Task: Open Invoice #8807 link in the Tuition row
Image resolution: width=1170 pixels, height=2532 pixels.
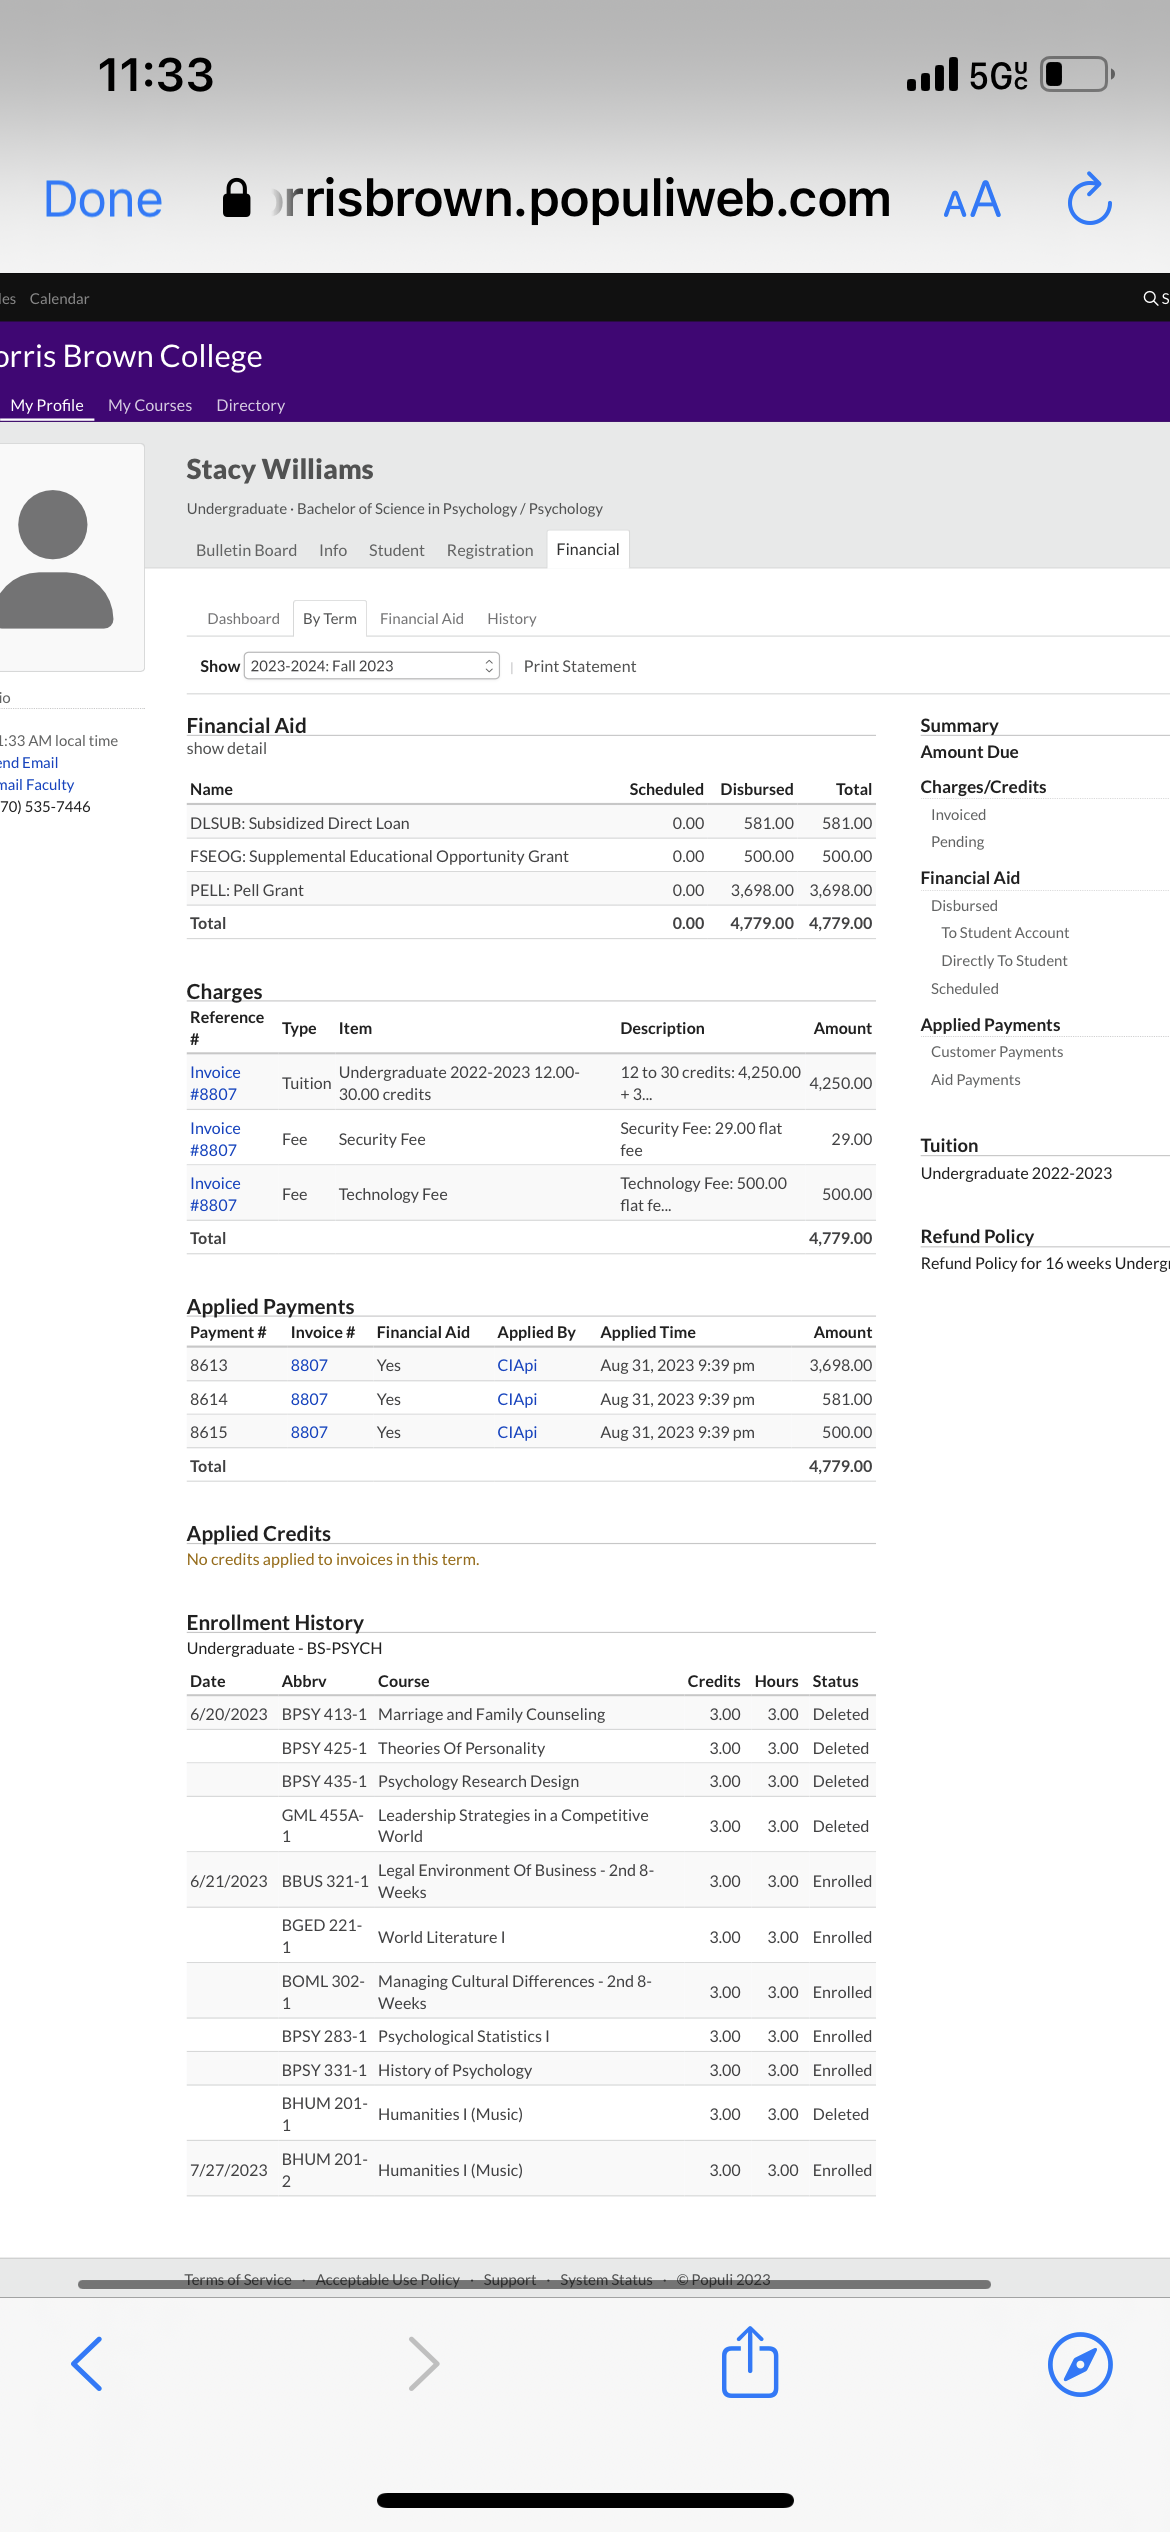Action: click(215, 1083)
